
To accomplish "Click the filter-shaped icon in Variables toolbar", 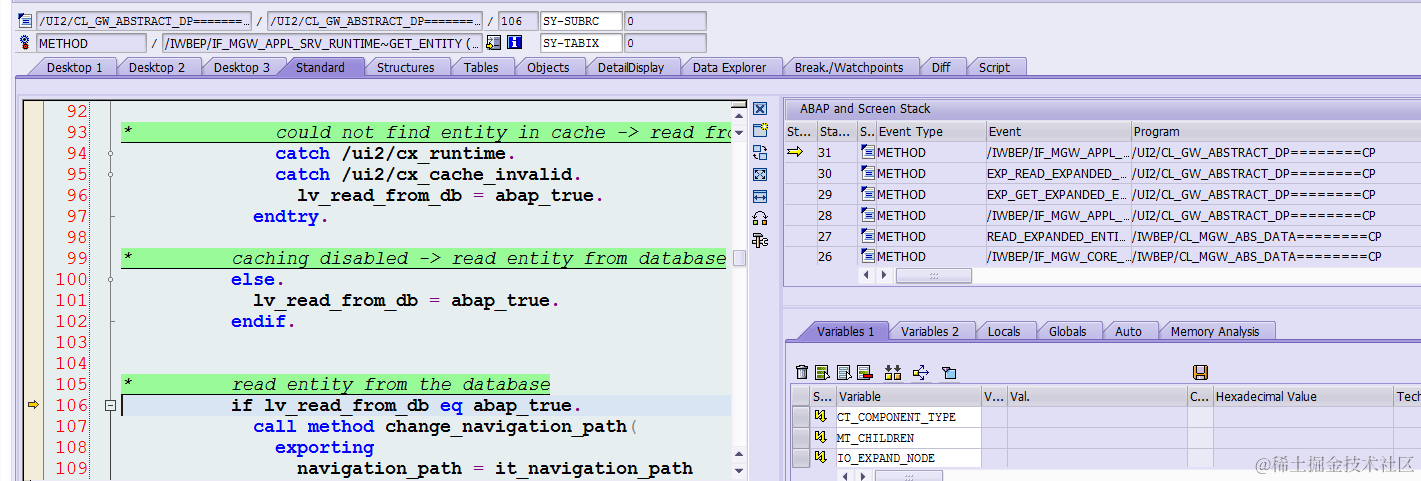I will 950,372.
